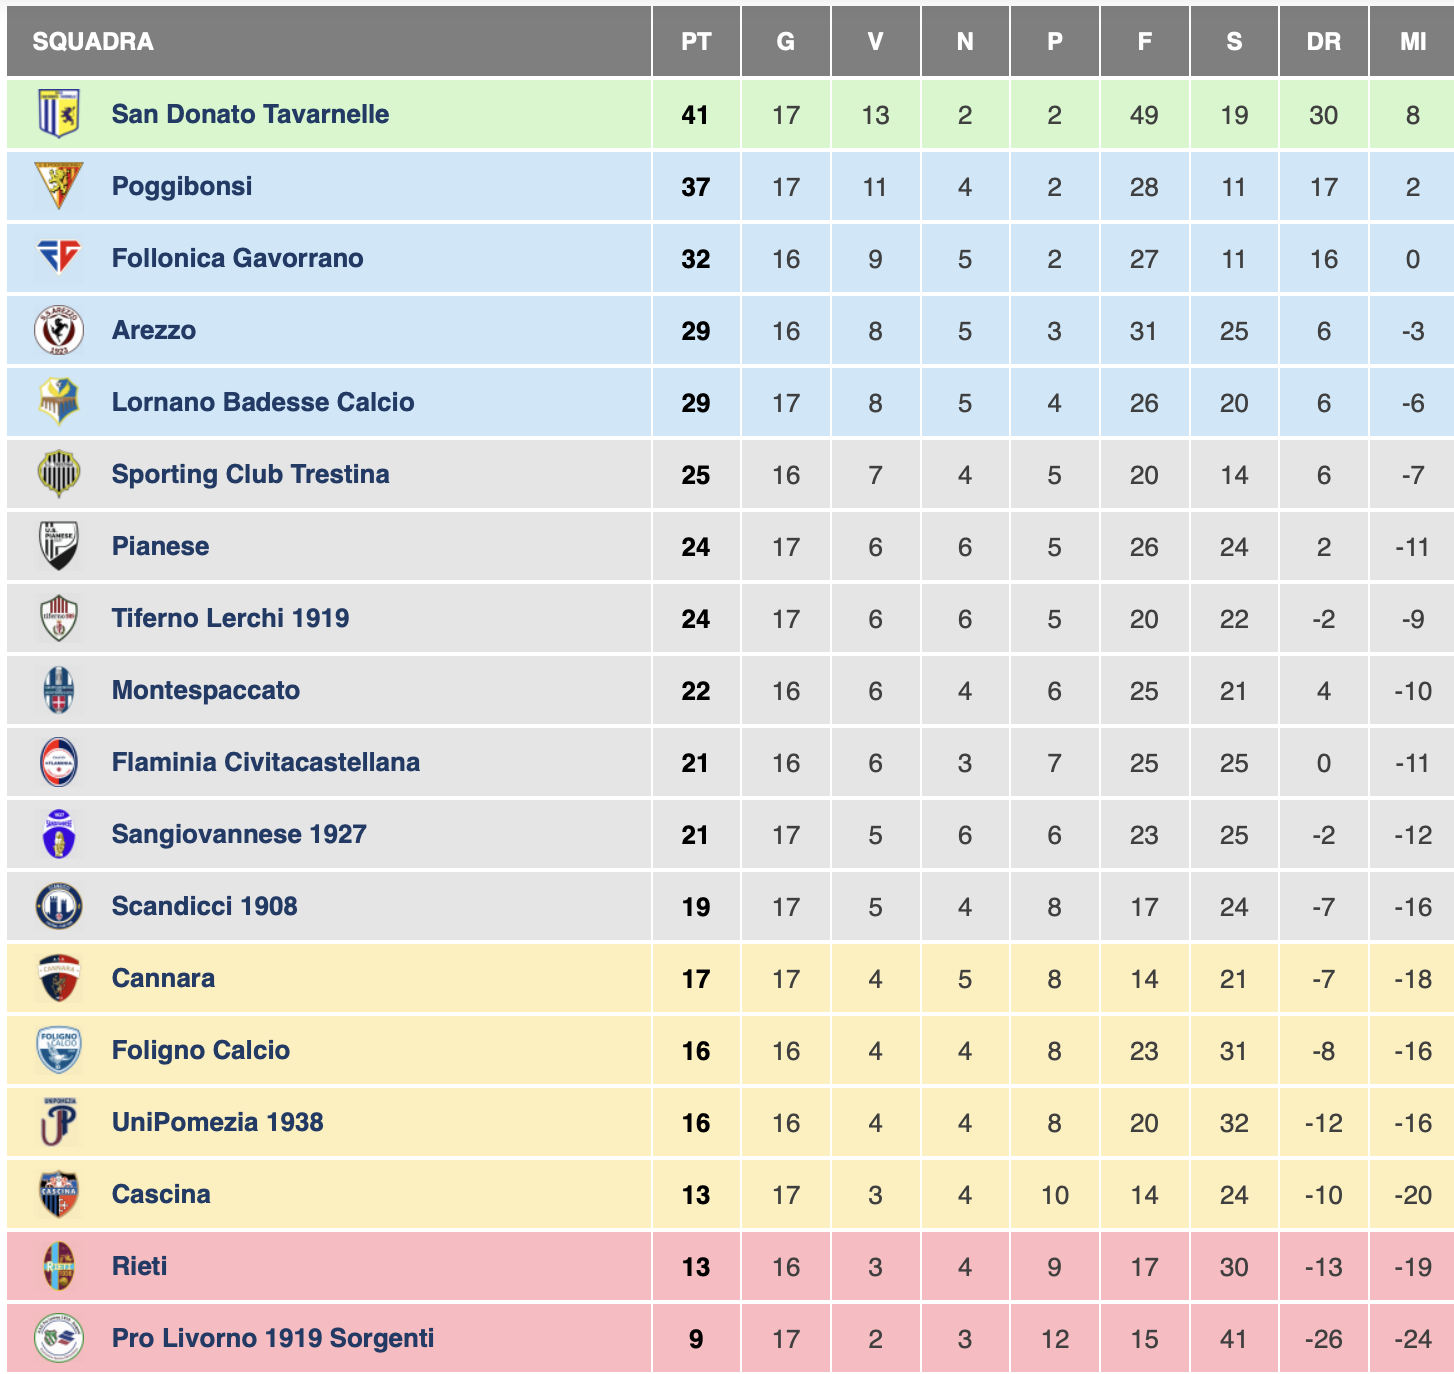
Task: Click the Rieti team crest
Action: (x=59, y=1266)
